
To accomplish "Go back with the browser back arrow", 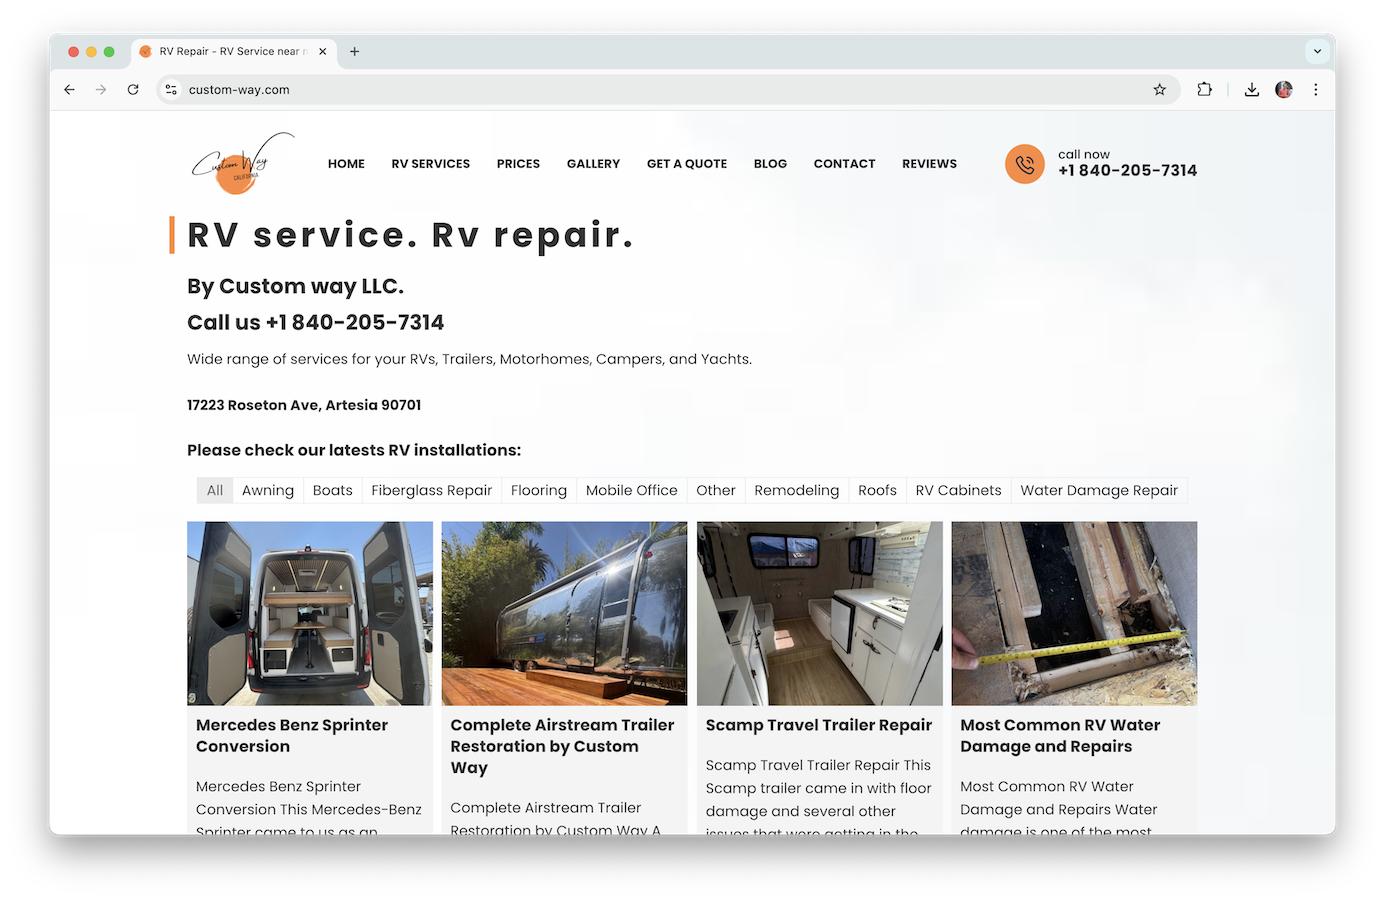I will point(69,90).
